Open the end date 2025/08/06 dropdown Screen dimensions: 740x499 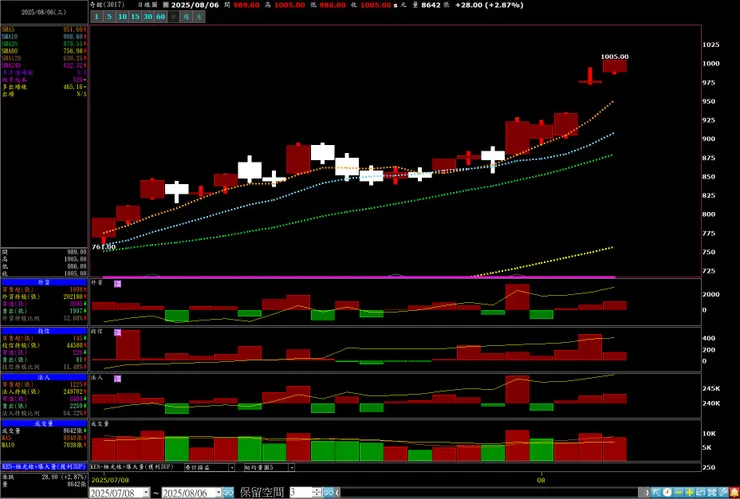click(218, 493)
